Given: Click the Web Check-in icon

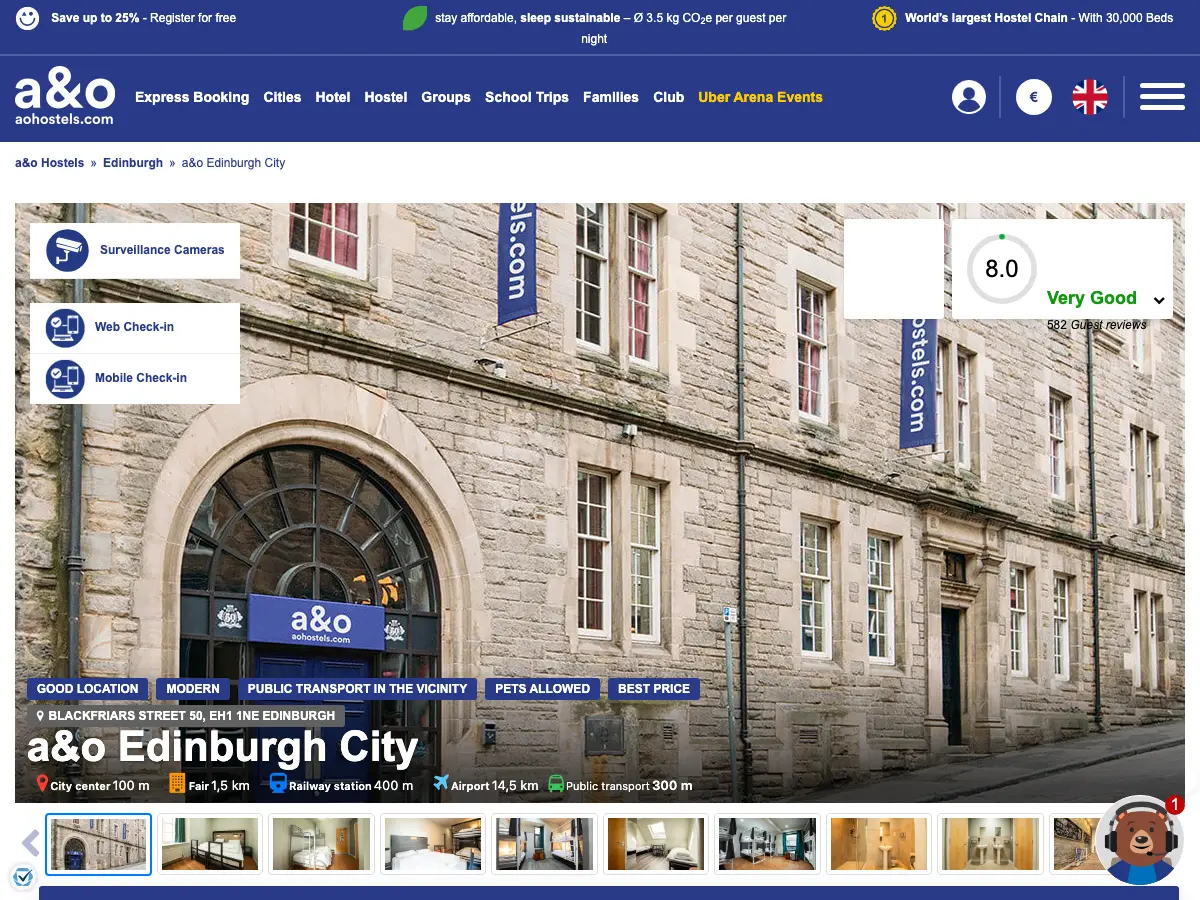Looking at the screenshot, I should coord(65,327).
